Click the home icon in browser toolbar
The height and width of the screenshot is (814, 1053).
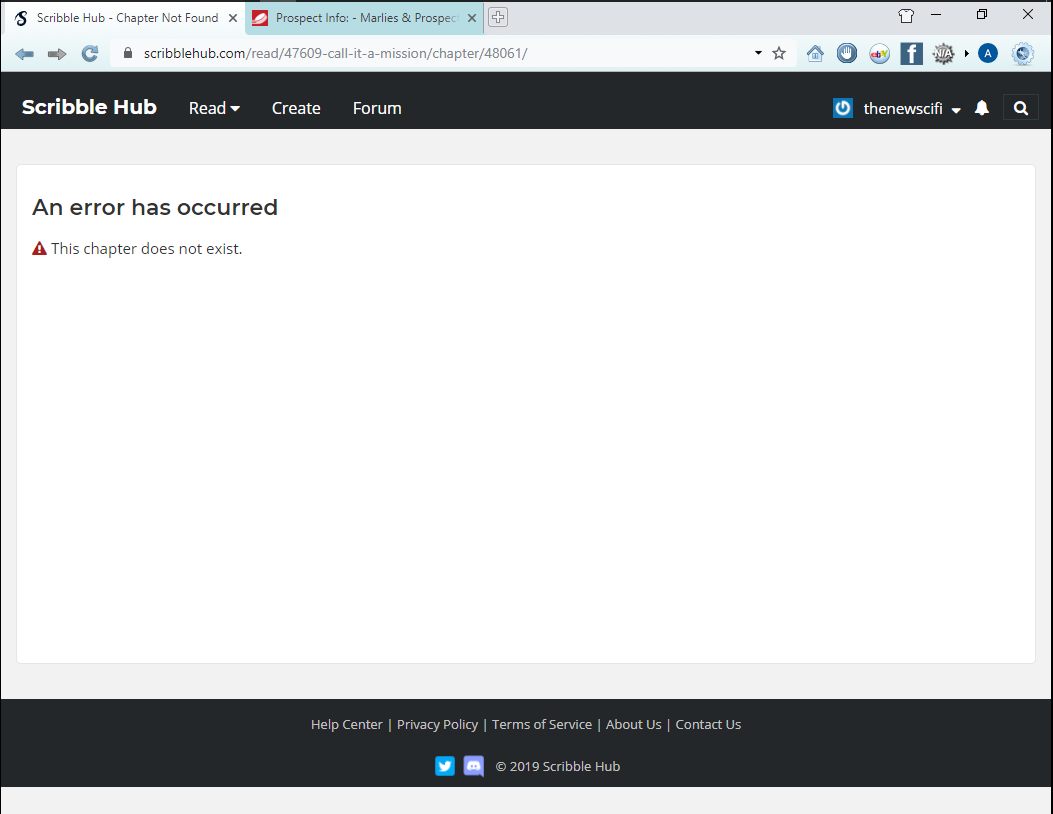point(815,54)
